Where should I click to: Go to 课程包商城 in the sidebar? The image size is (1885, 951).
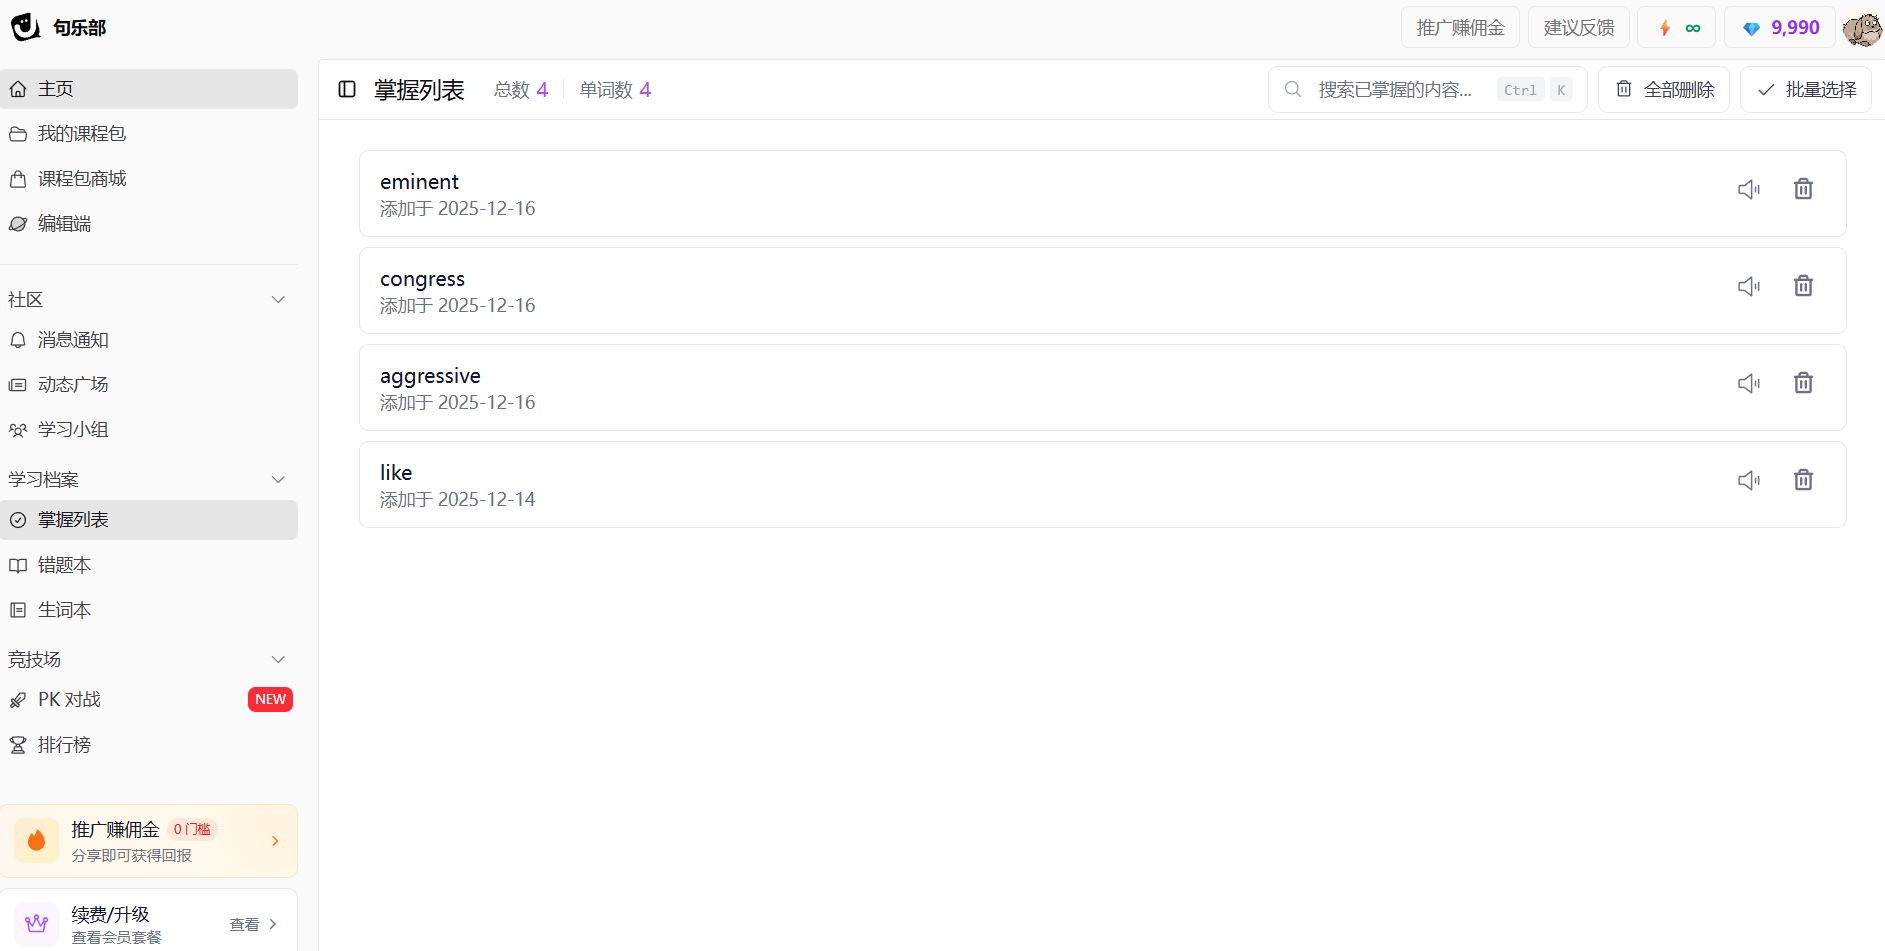pyautogui.click(x=82, y=179)
